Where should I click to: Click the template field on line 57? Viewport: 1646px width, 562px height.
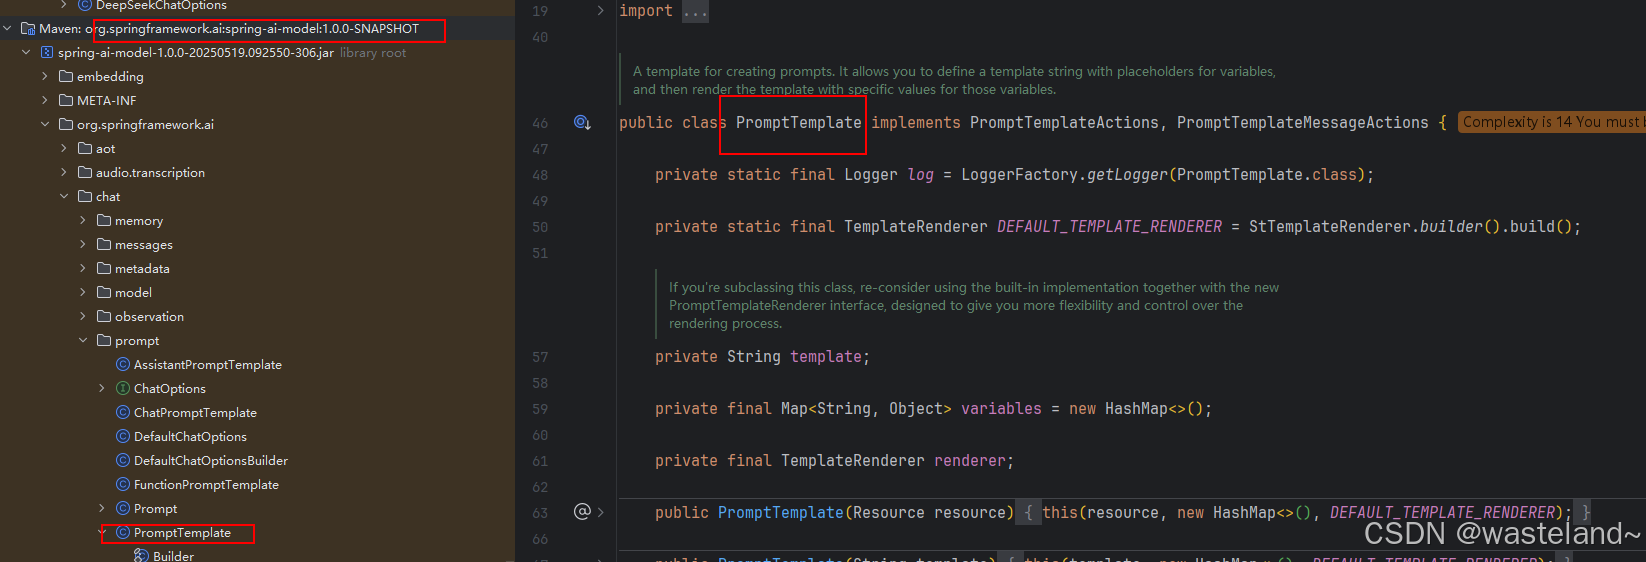click(x=826, y=357)
